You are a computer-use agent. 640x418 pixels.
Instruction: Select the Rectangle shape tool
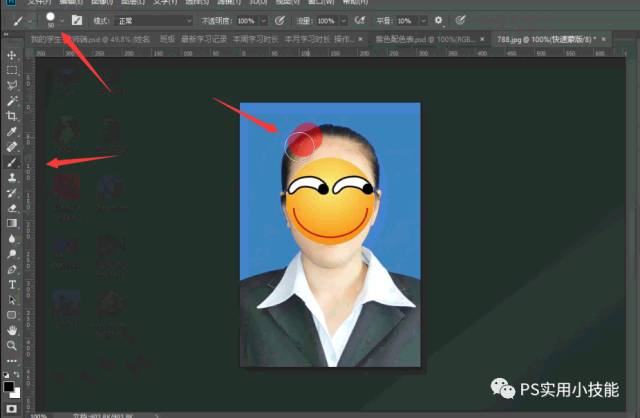(12, 315)
